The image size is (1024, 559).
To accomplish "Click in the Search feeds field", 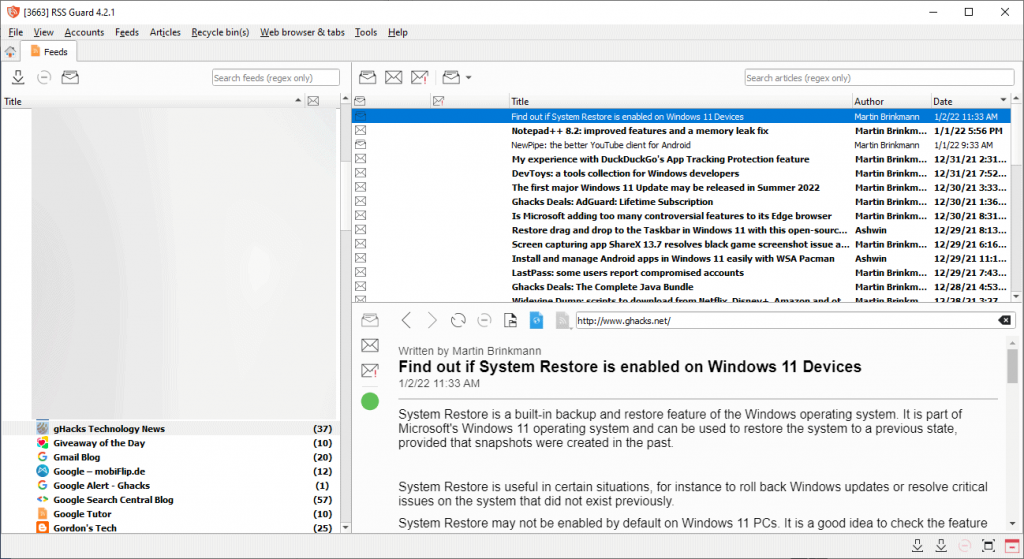I will coord(276,78).
